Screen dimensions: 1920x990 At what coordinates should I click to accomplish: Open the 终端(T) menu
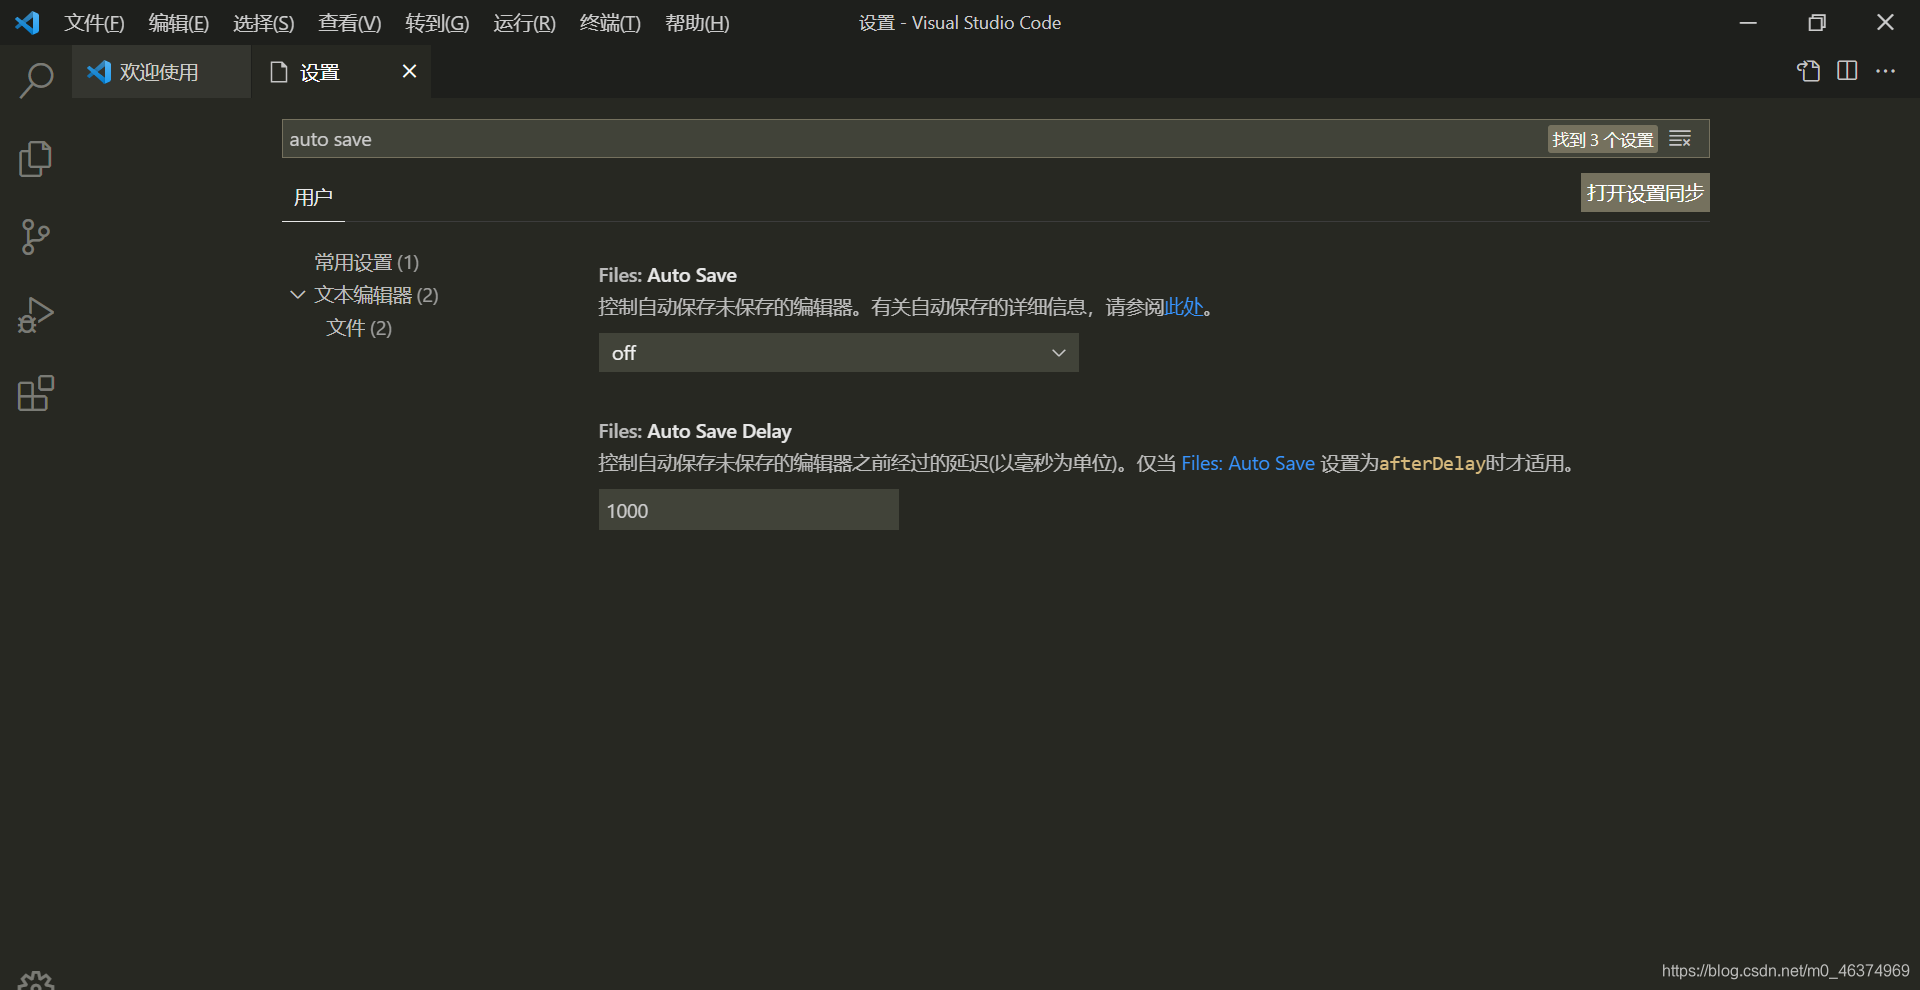click(x=610, y=23)
